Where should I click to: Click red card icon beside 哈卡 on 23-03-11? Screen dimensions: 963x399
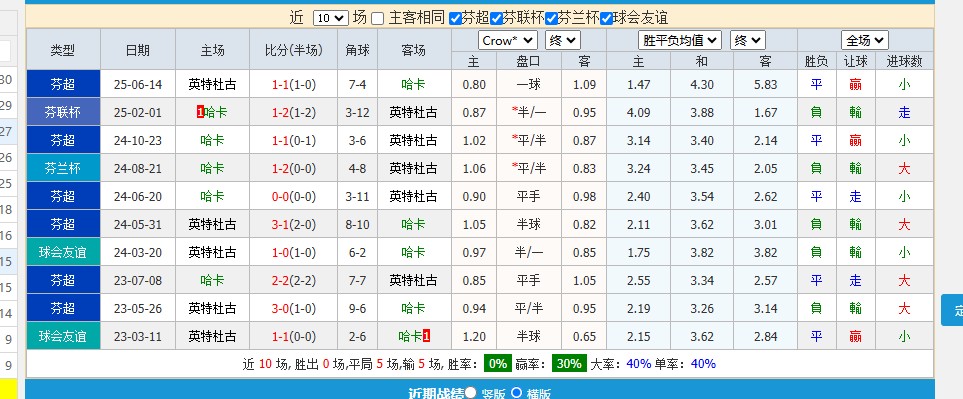pos(426,336)
